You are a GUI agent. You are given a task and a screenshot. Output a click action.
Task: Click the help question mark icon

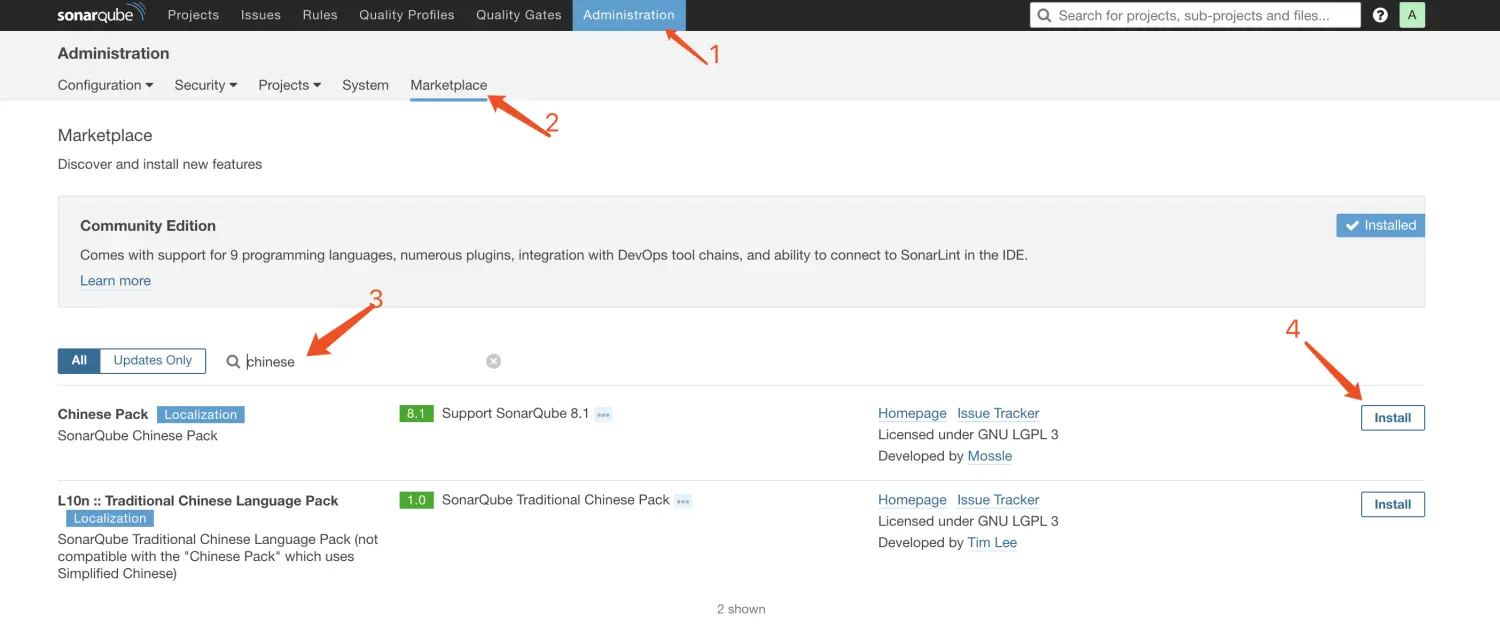(x=1380, y=14)
